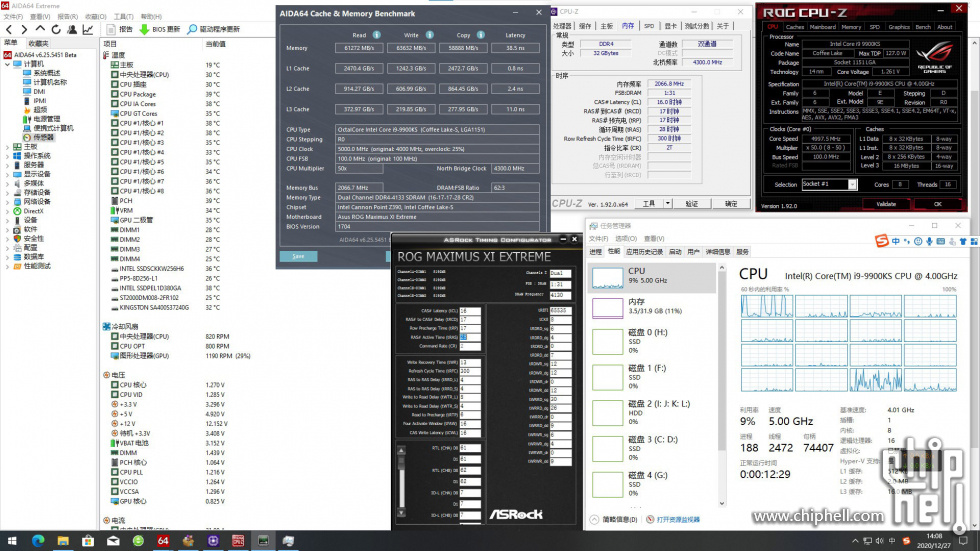
Task: Switch to 详细信息 tab in Task Manager
Action: pos(718,252)
